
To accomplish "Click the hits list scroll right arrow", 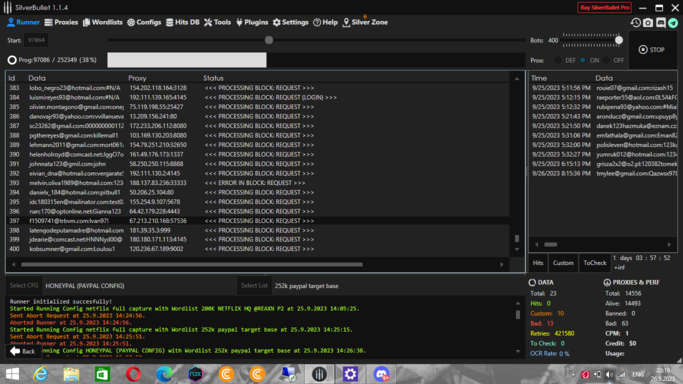I will (x=669, y=244).
